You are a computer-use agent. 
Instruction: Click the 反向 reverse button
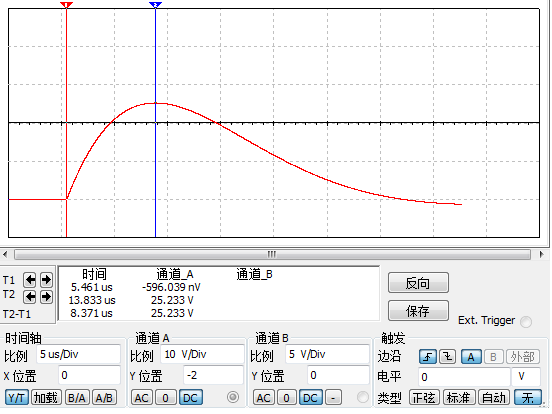(x=418, y=283)
